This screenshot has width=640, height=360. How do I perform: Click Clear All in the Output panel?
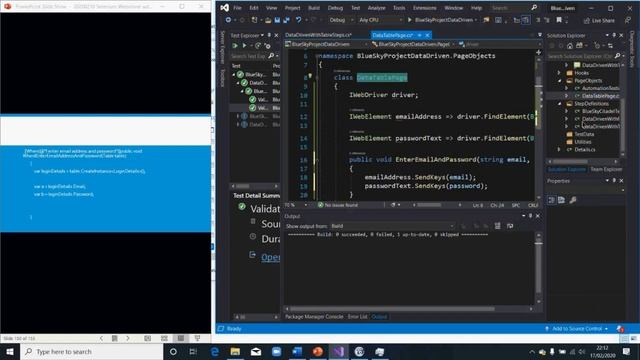click(x=497, y=226)
